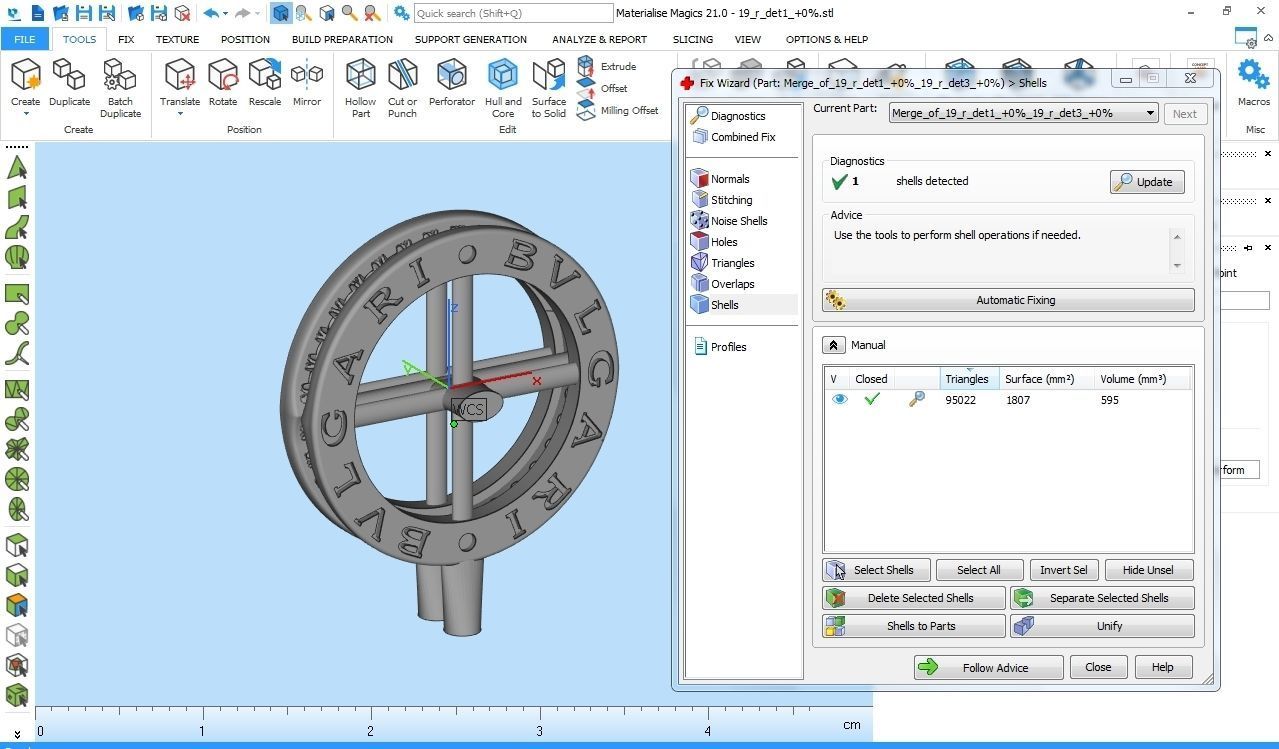This screenshot has width=1279, height=749.
Task: Click the Update diagnostics button
Action: (x=1147, y=182)
